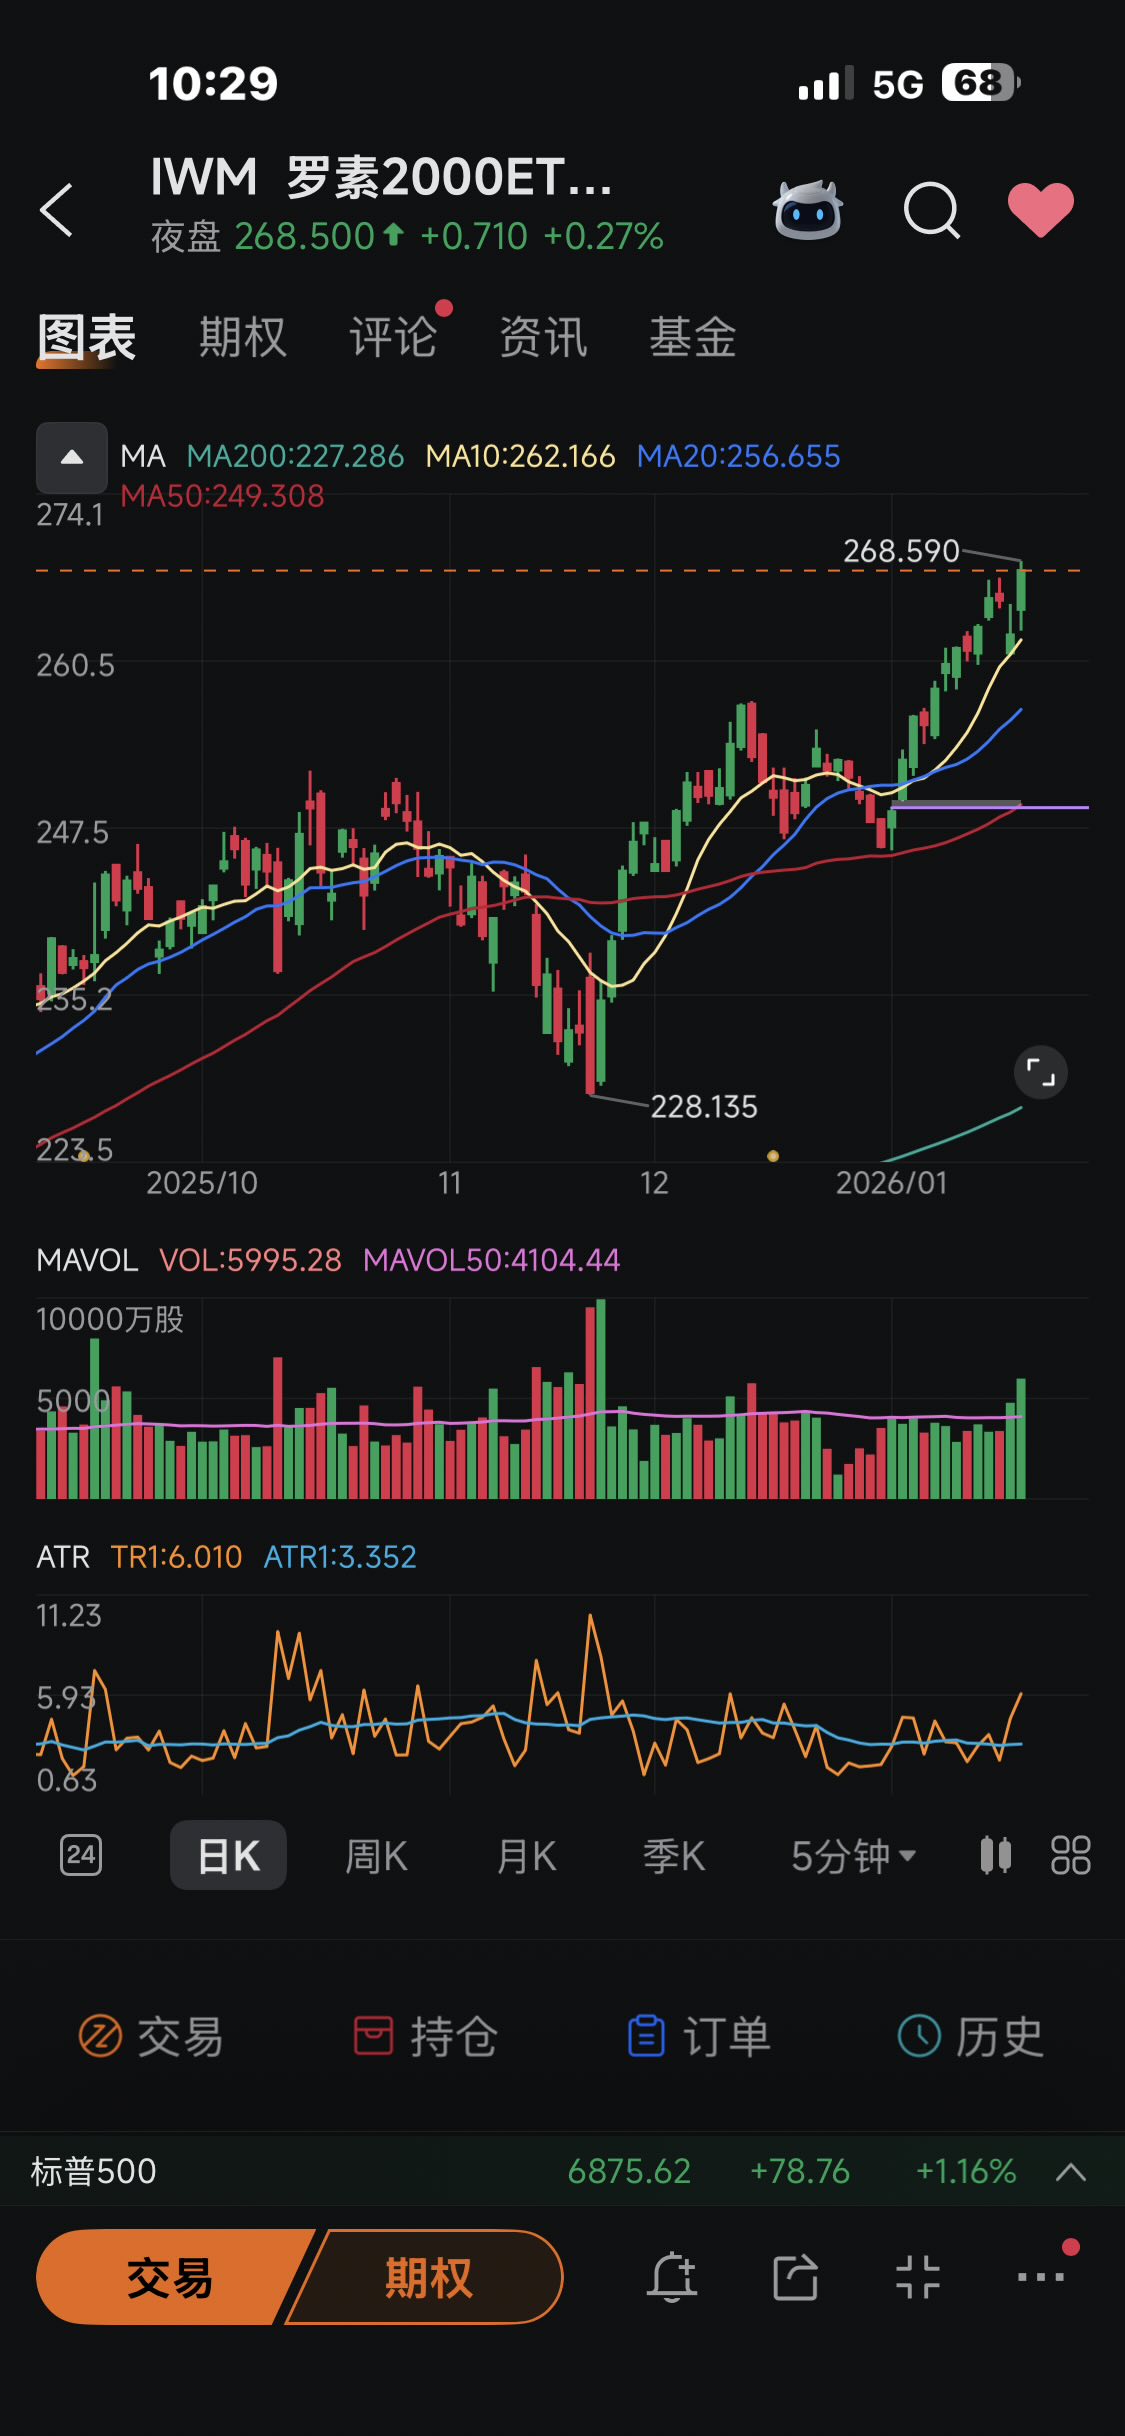Open the robot AI assistant icon
1125x2436 pixels.
(x=808, y=210)
